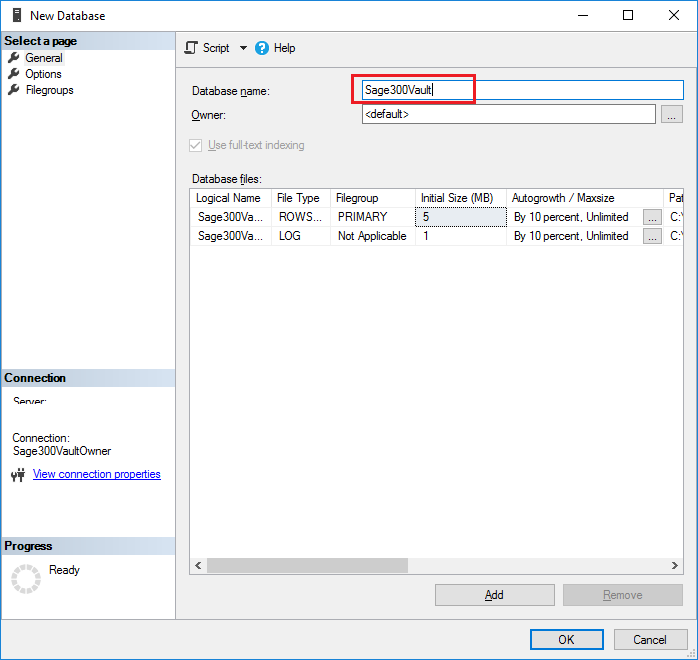Browse for owner with ellipsis button

coord(672,114)
